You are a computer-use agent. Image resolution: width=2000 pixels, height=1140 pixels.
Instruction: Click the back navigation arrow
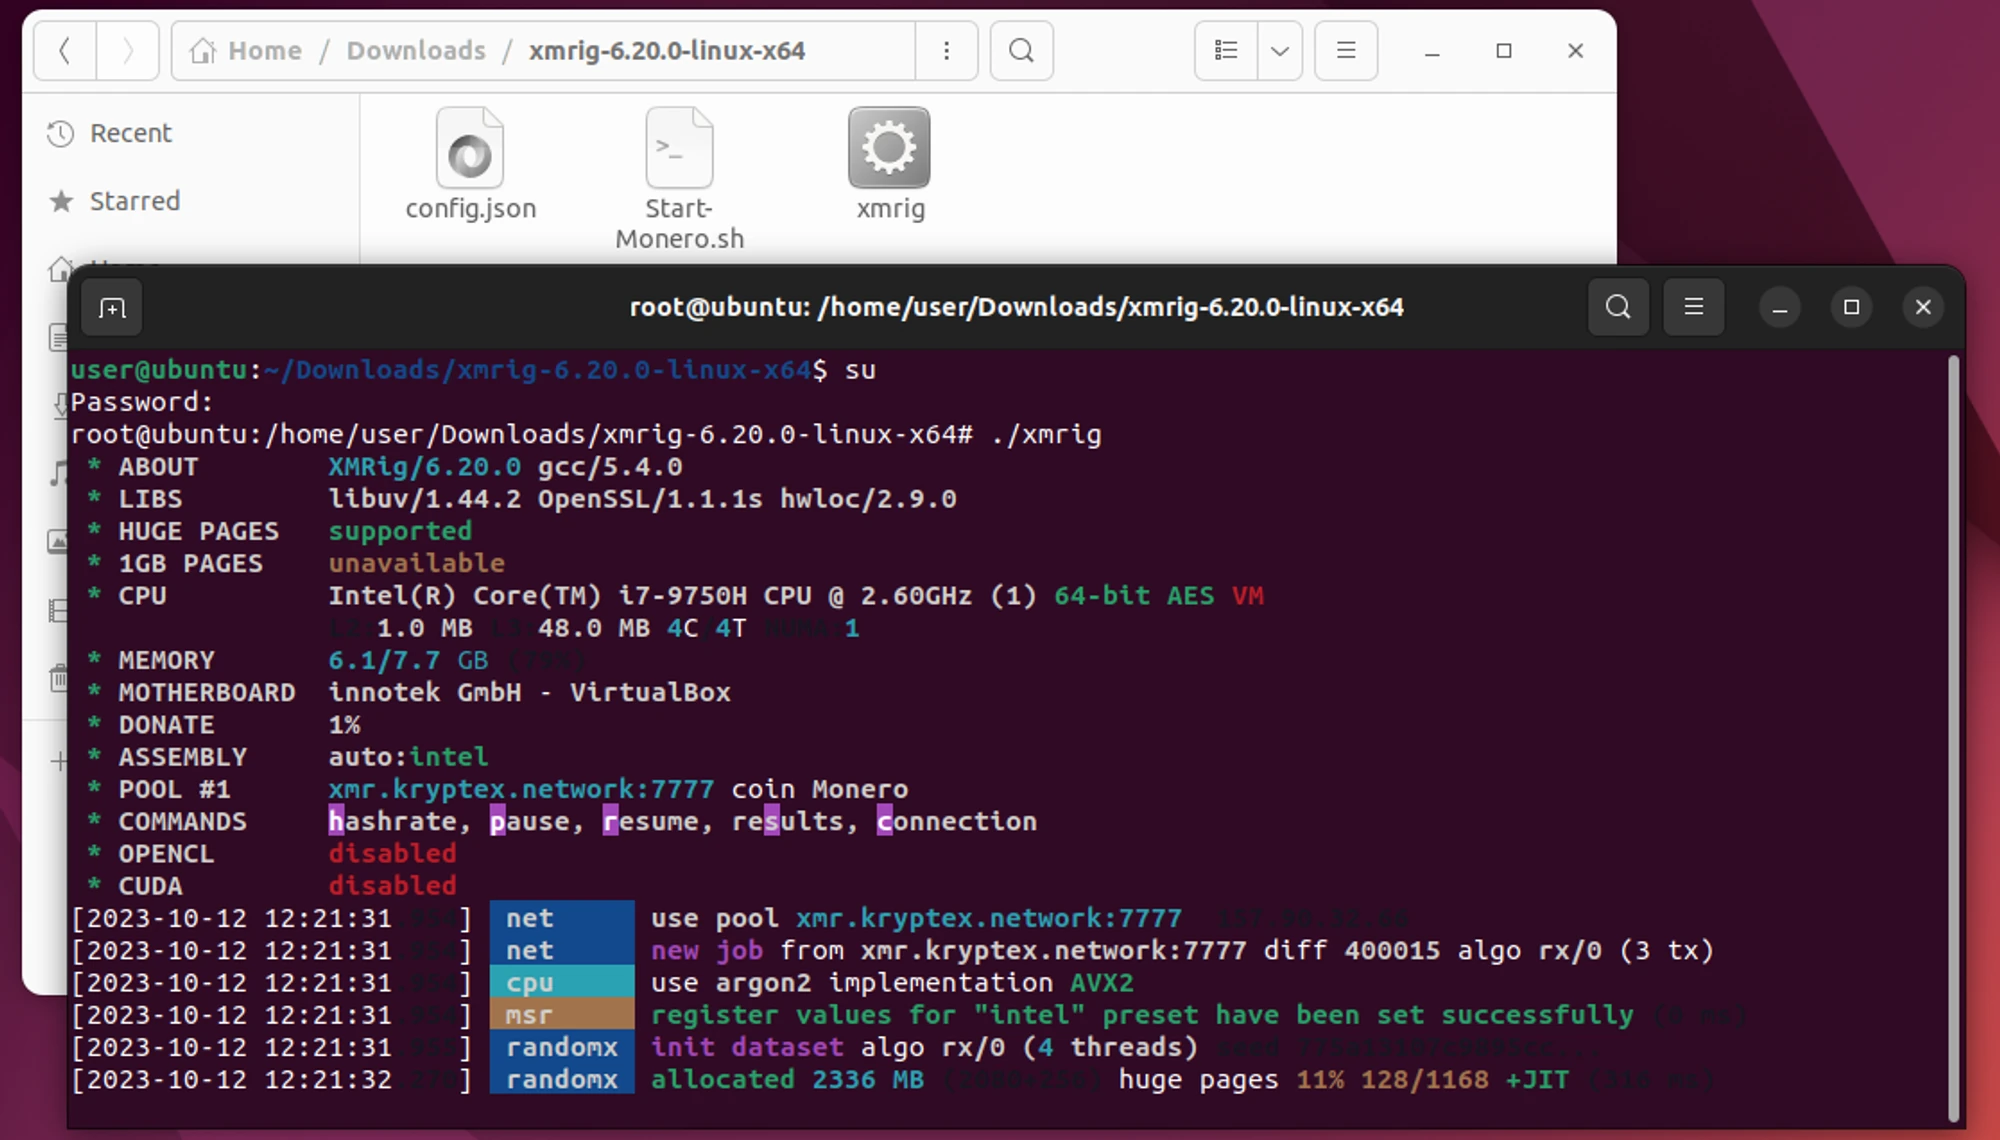65,50
